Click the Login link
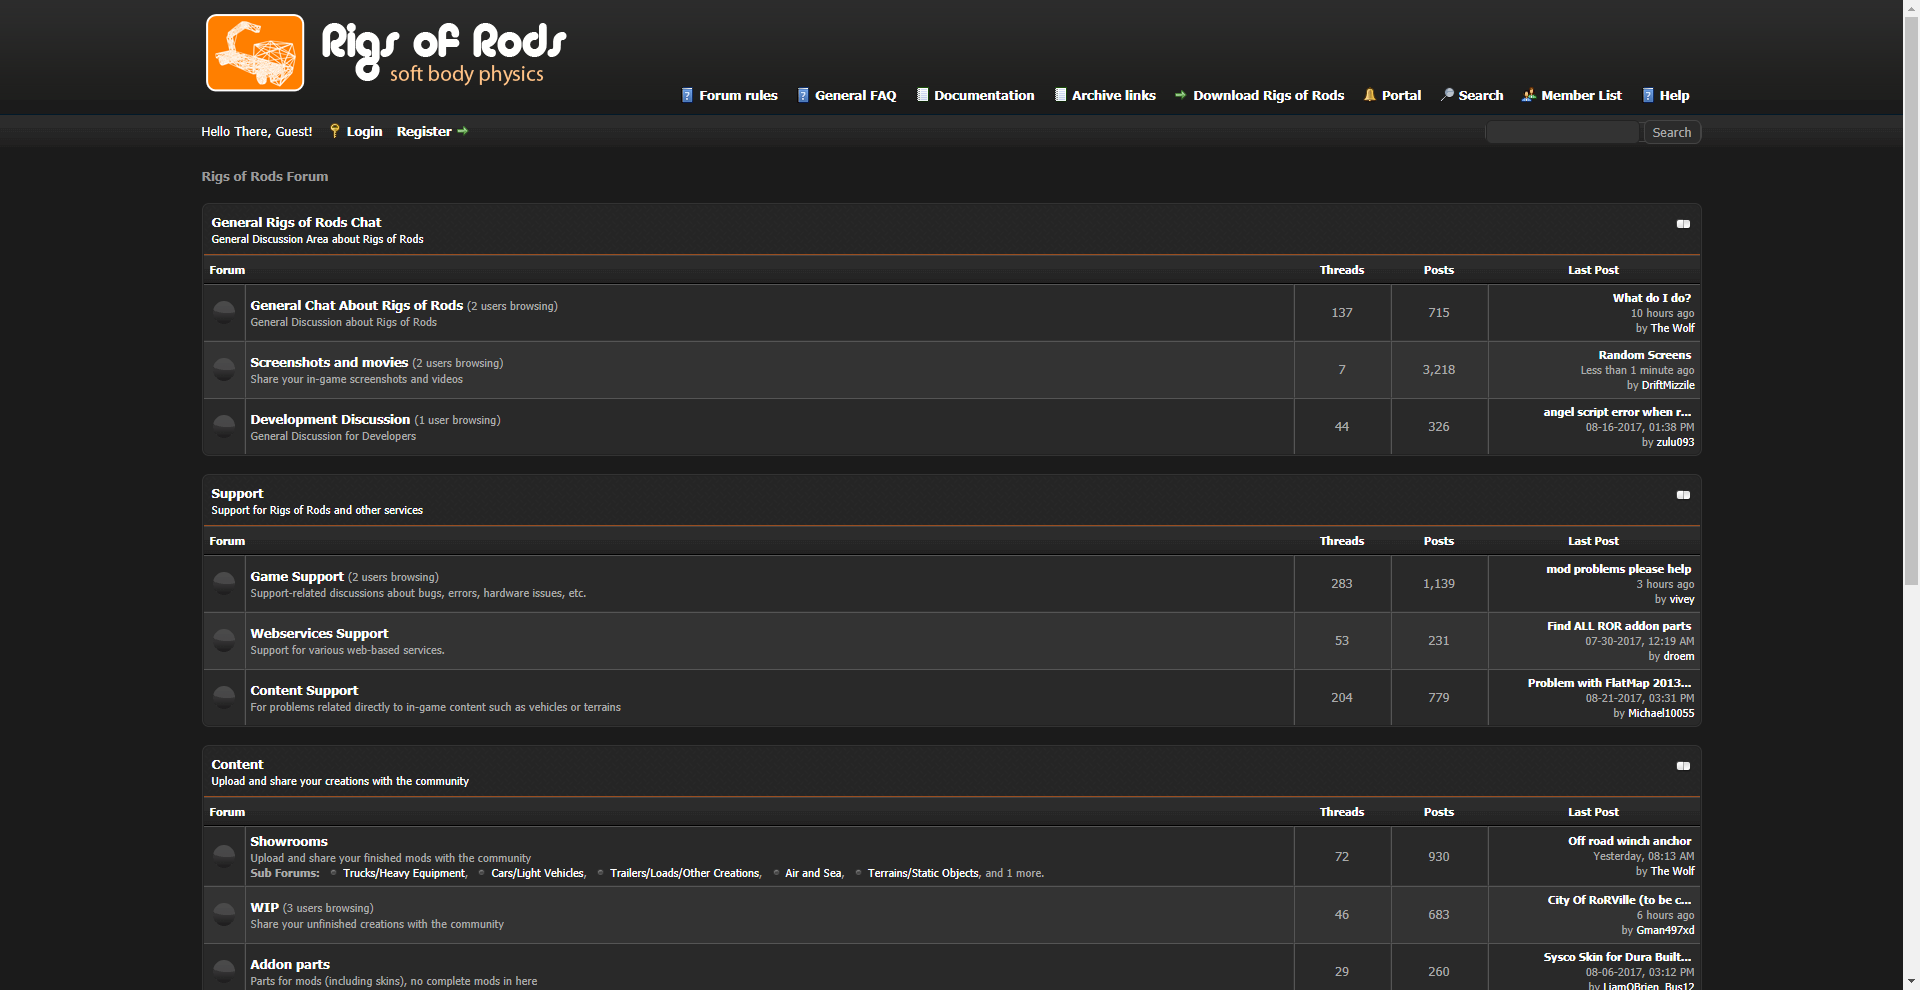The image size is (1920, 990). [364, 131]
